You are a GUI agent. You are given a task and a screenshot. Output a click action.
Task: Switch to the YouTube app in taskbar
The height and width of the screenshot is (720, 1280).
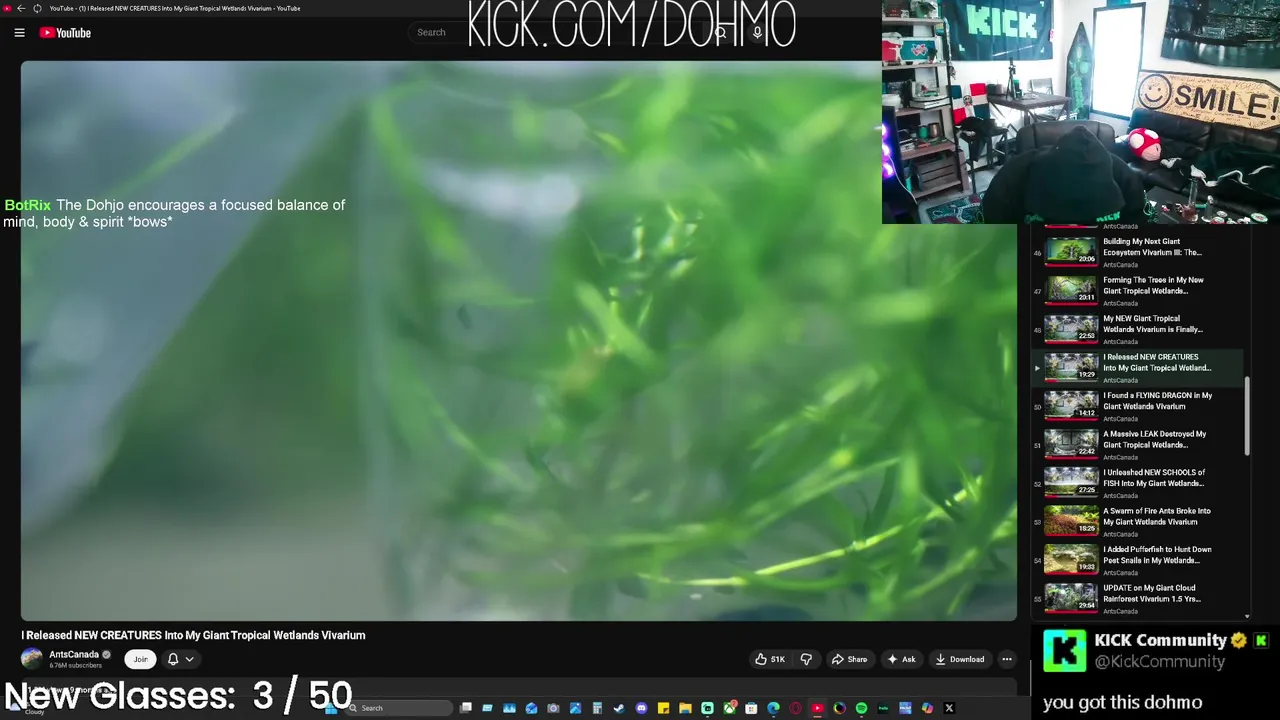tap(817, 708)
